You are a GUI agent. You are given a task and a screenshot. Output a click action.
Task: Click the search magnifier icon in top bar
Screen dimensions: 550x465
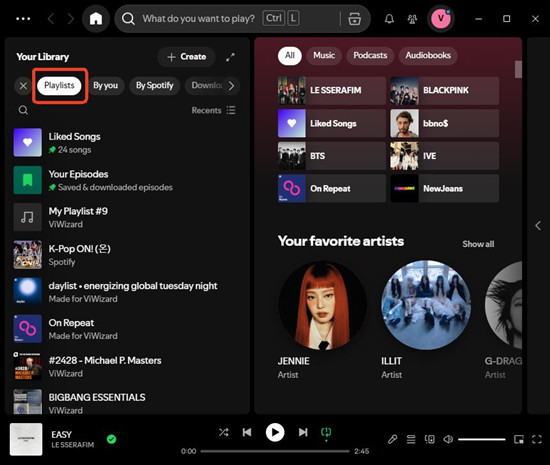pos(128,19)
